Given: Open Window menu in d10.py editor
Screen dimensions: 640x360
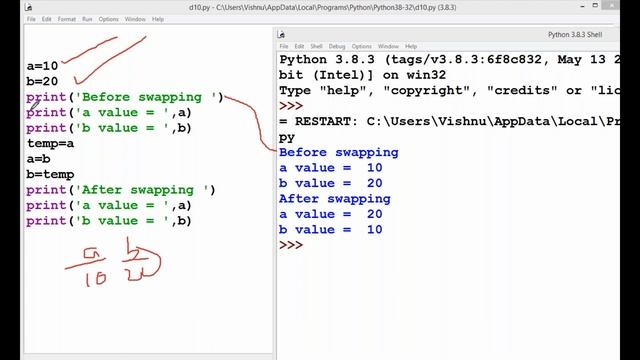Looking at the screenshot, I should tap(135, 19).
